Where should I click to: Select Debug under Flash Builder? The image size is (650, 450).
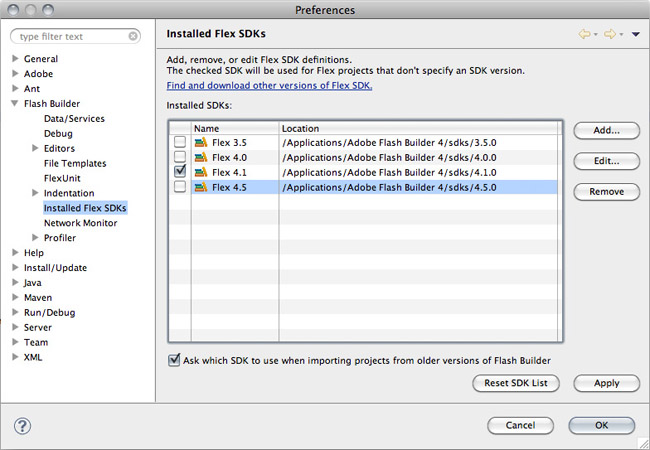point(58,133)
